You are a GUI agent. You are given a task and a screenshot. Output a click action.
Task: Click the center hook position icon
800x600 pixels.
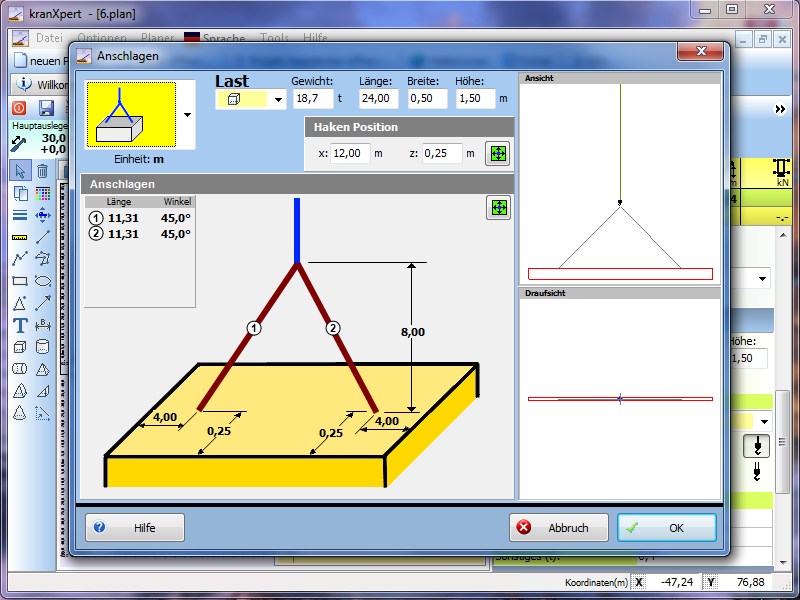click(x=498, y=153)
